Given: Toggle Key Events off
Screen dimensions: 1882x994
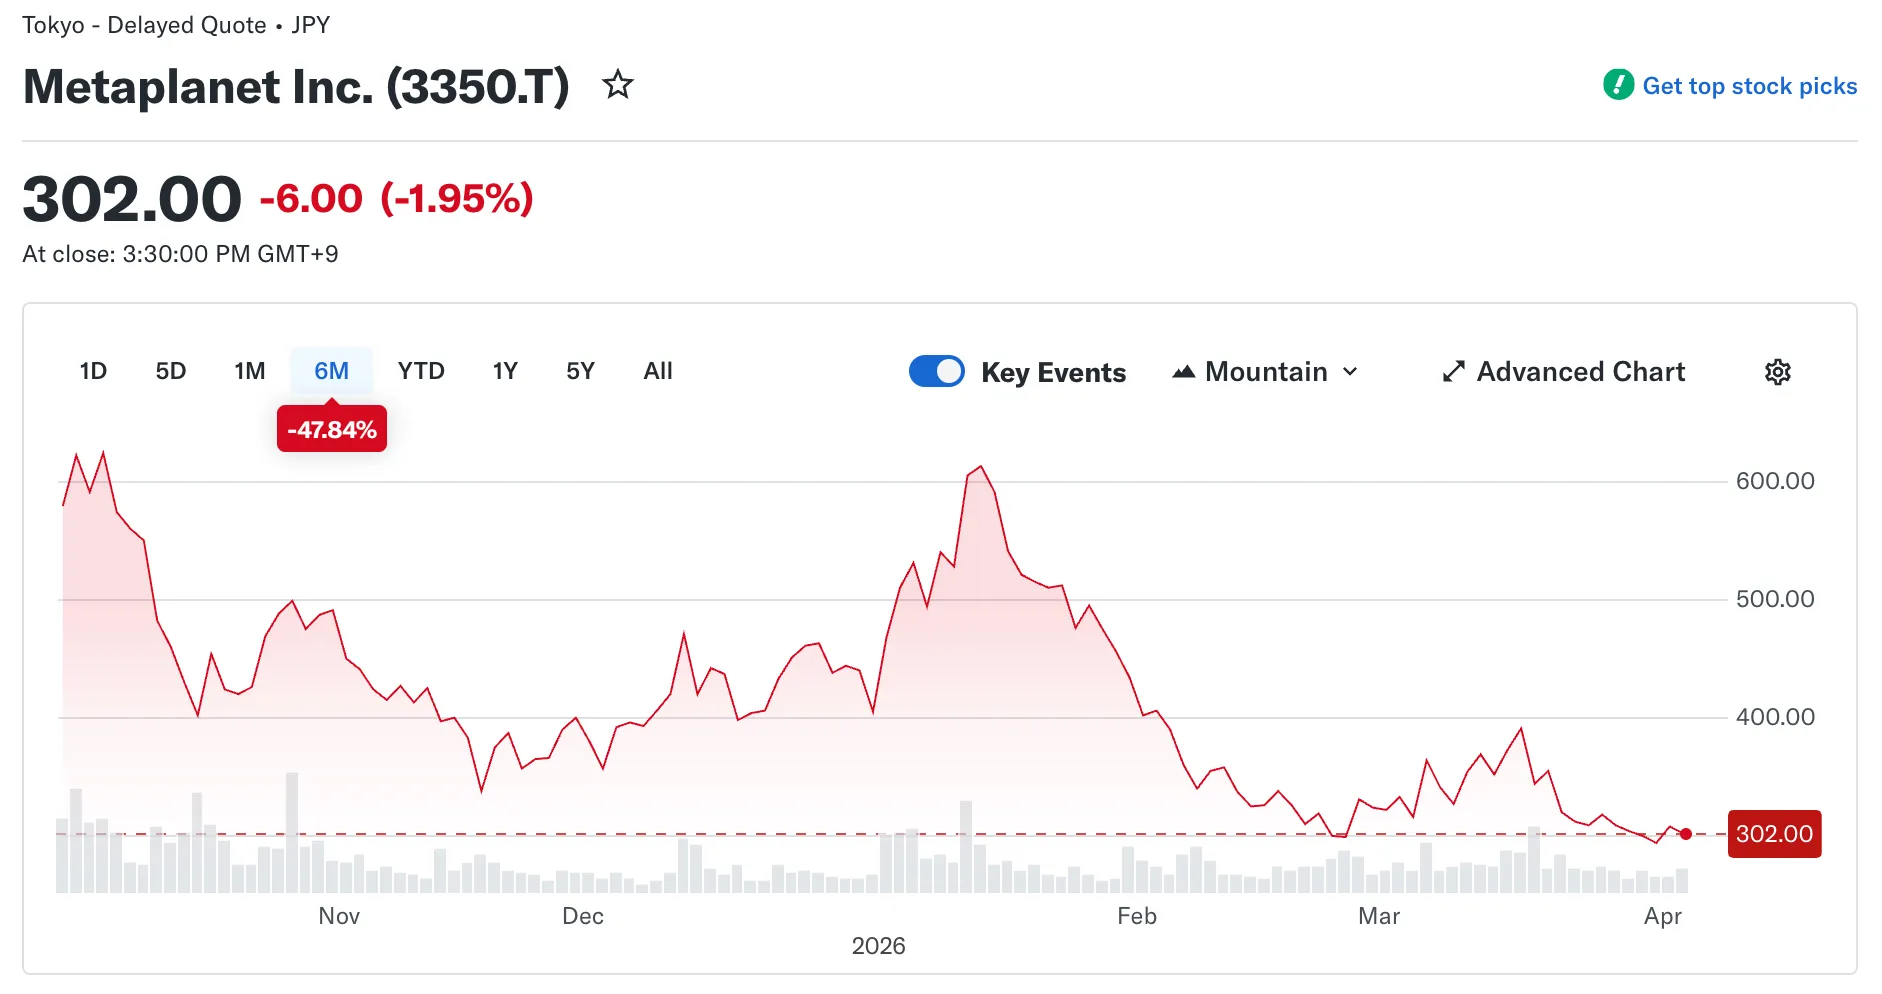Looking at the screenshot, I should pos(936,371).
